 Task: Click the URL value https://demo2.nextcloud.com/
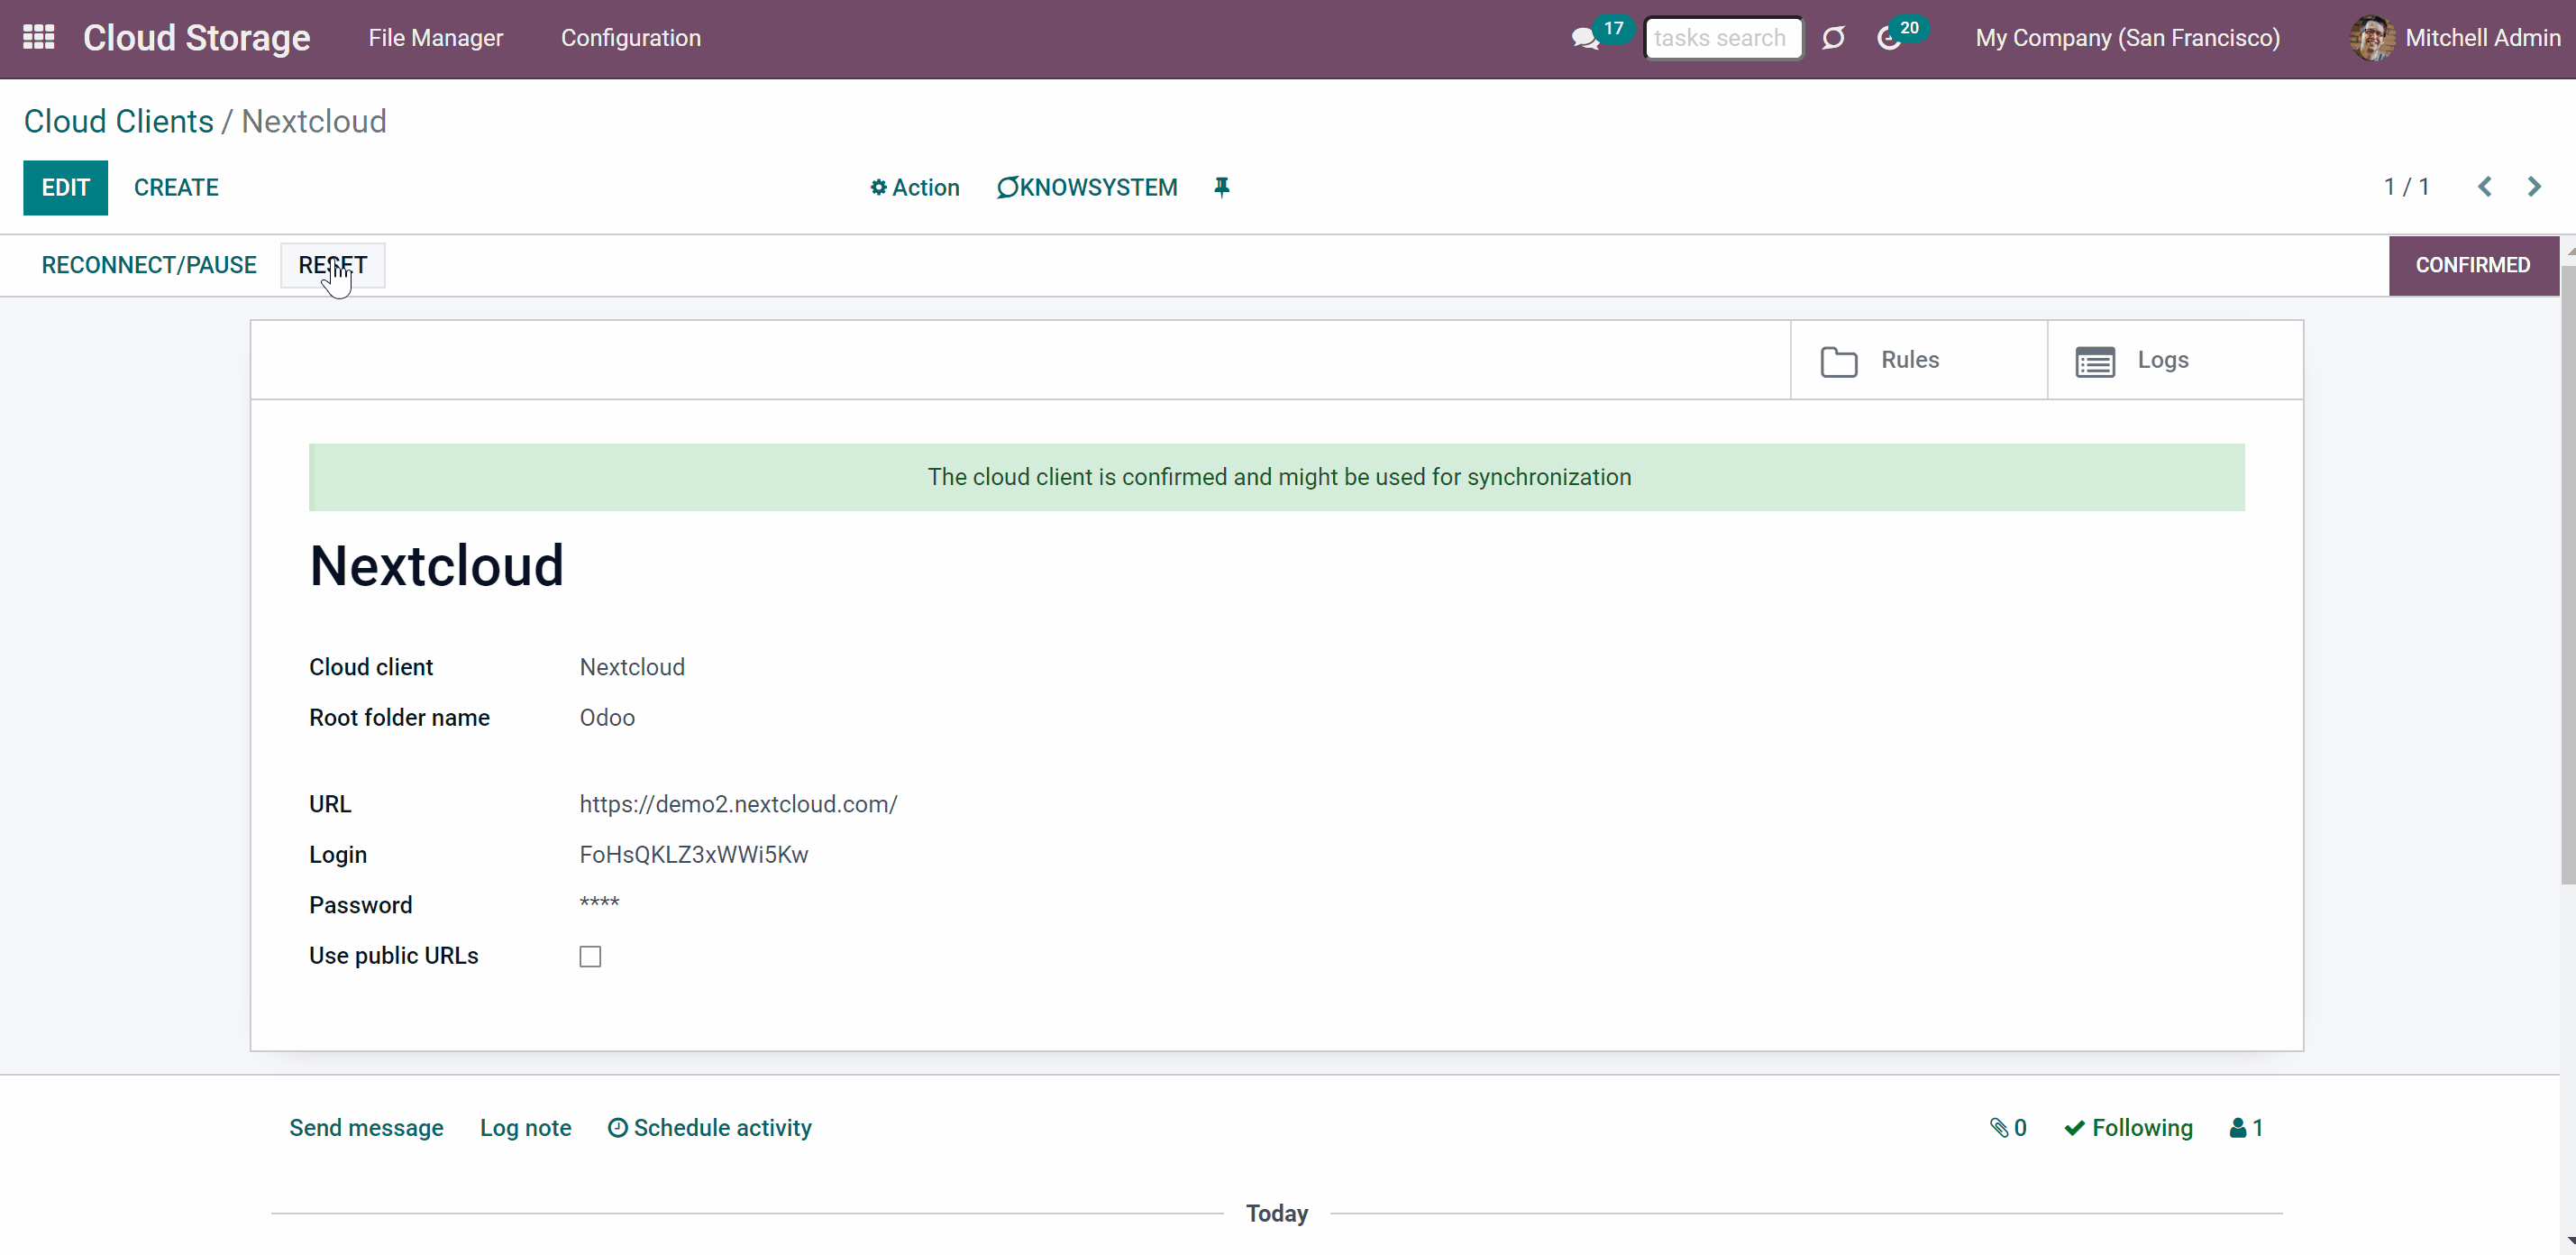738,804
